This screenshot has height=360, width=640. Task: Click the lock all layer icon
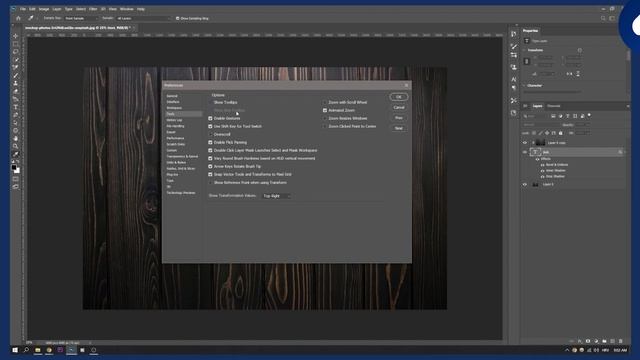560,133
